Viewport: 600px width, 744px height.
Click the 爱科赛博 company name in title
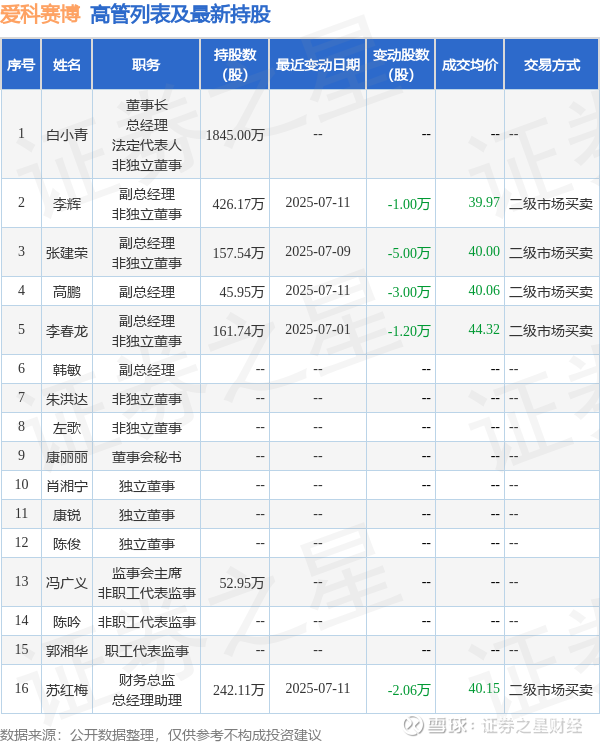tap(40, 14)
